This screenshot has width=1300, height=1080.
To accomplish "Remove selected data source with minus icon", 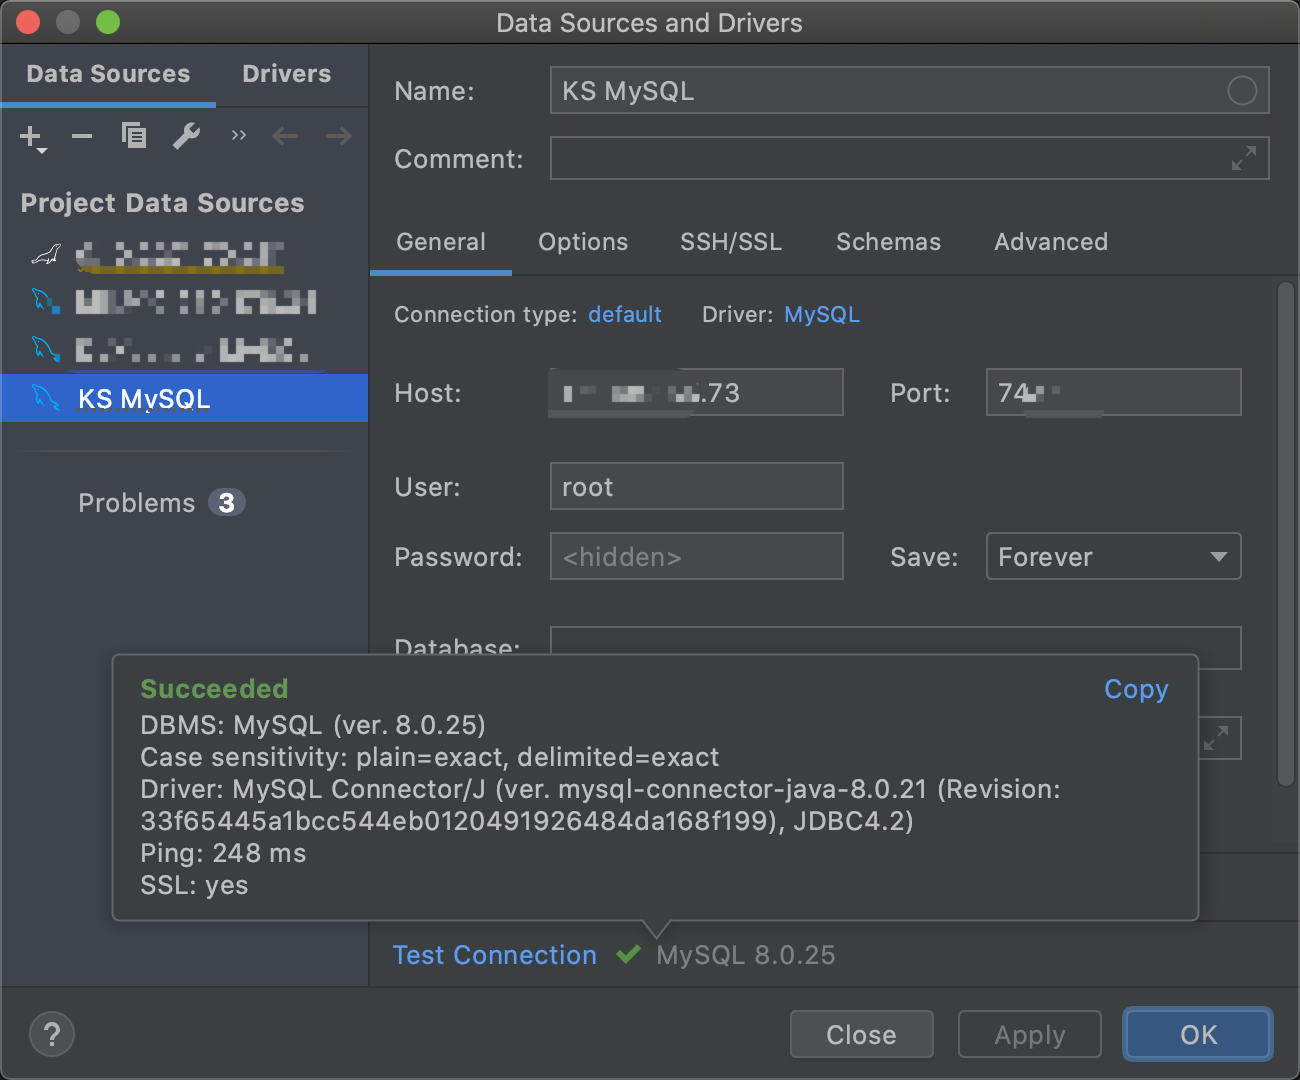I will click(x=82, y=136).
